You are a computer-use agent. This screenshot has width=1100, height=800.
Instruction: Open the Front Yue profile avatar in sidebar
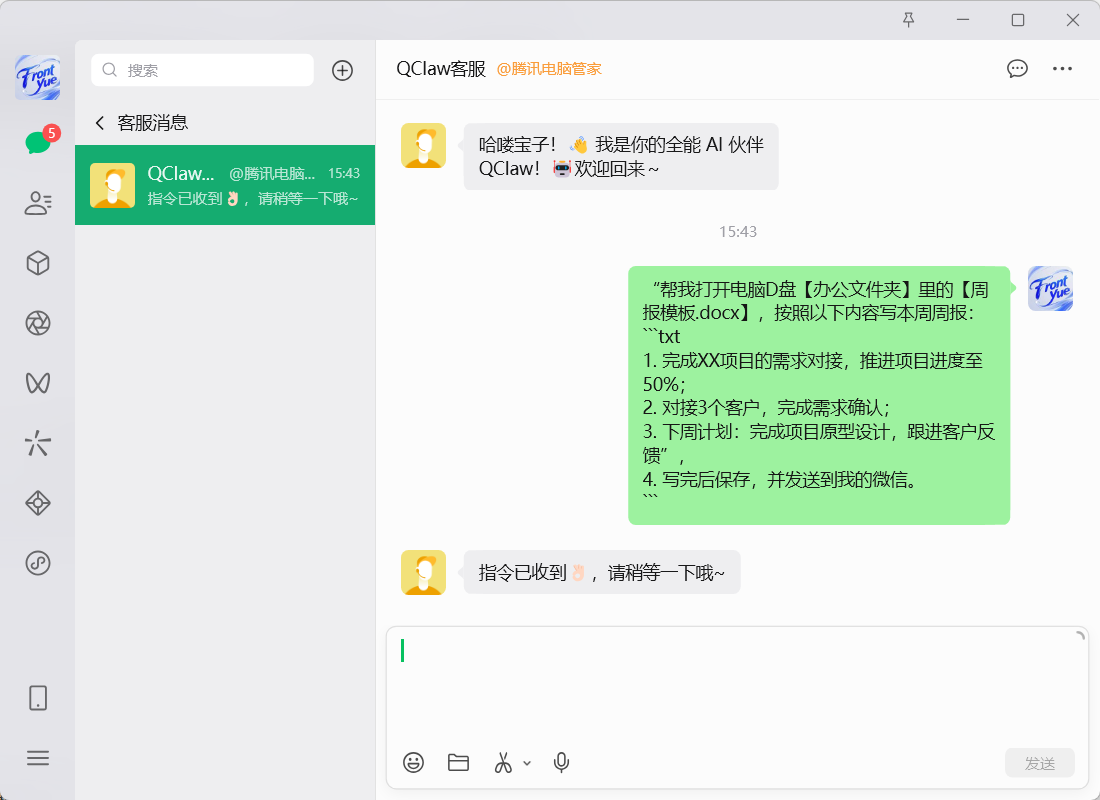click(x=38, y=77)
